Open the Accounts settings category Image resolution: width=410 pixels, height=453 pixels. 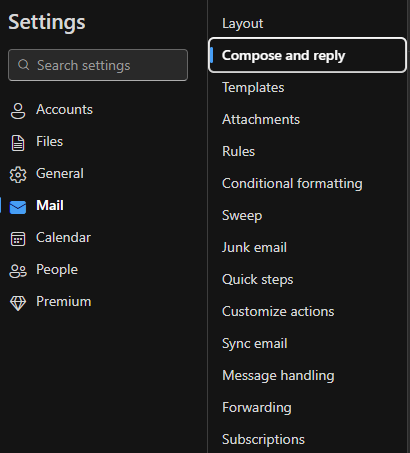(64, 109)
